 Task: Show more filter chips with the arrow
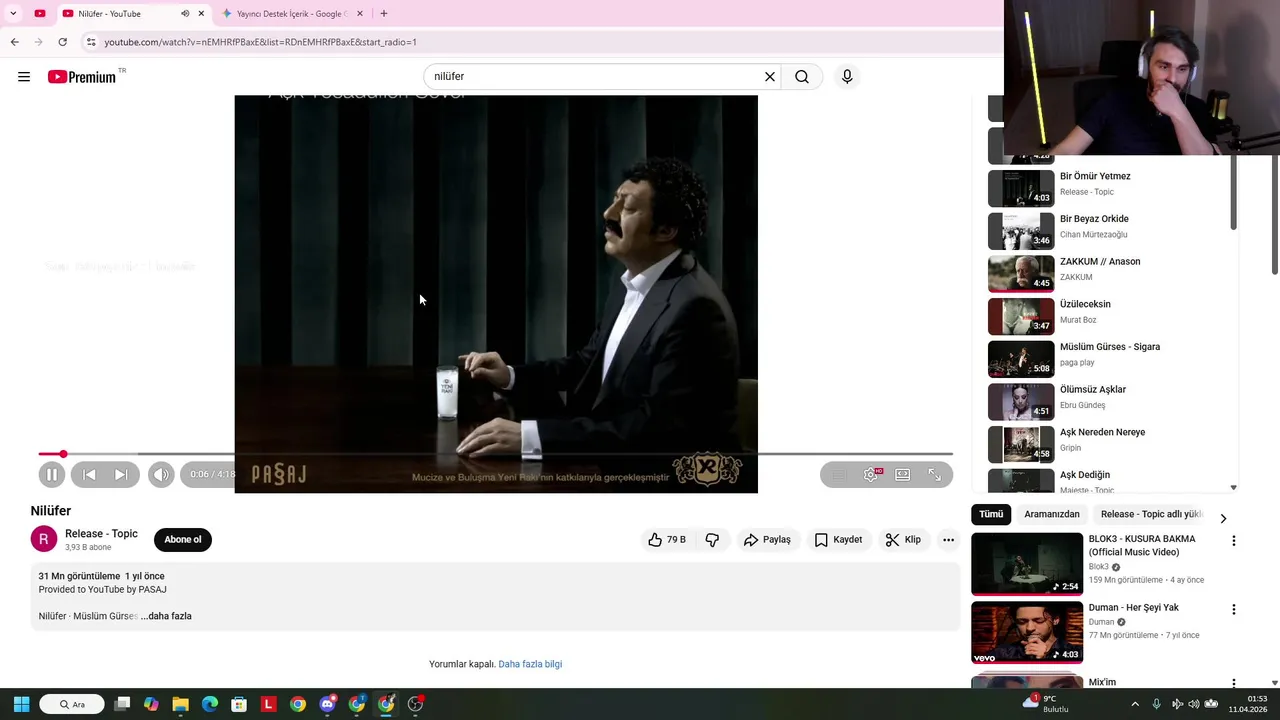coord(1222,518)
